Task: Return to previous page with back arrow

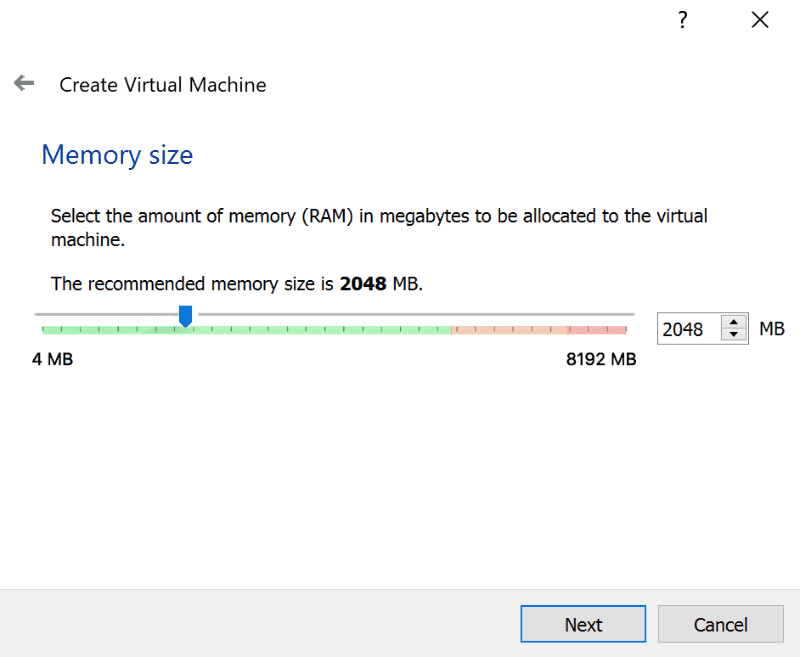Action: (x=23, y=83)
